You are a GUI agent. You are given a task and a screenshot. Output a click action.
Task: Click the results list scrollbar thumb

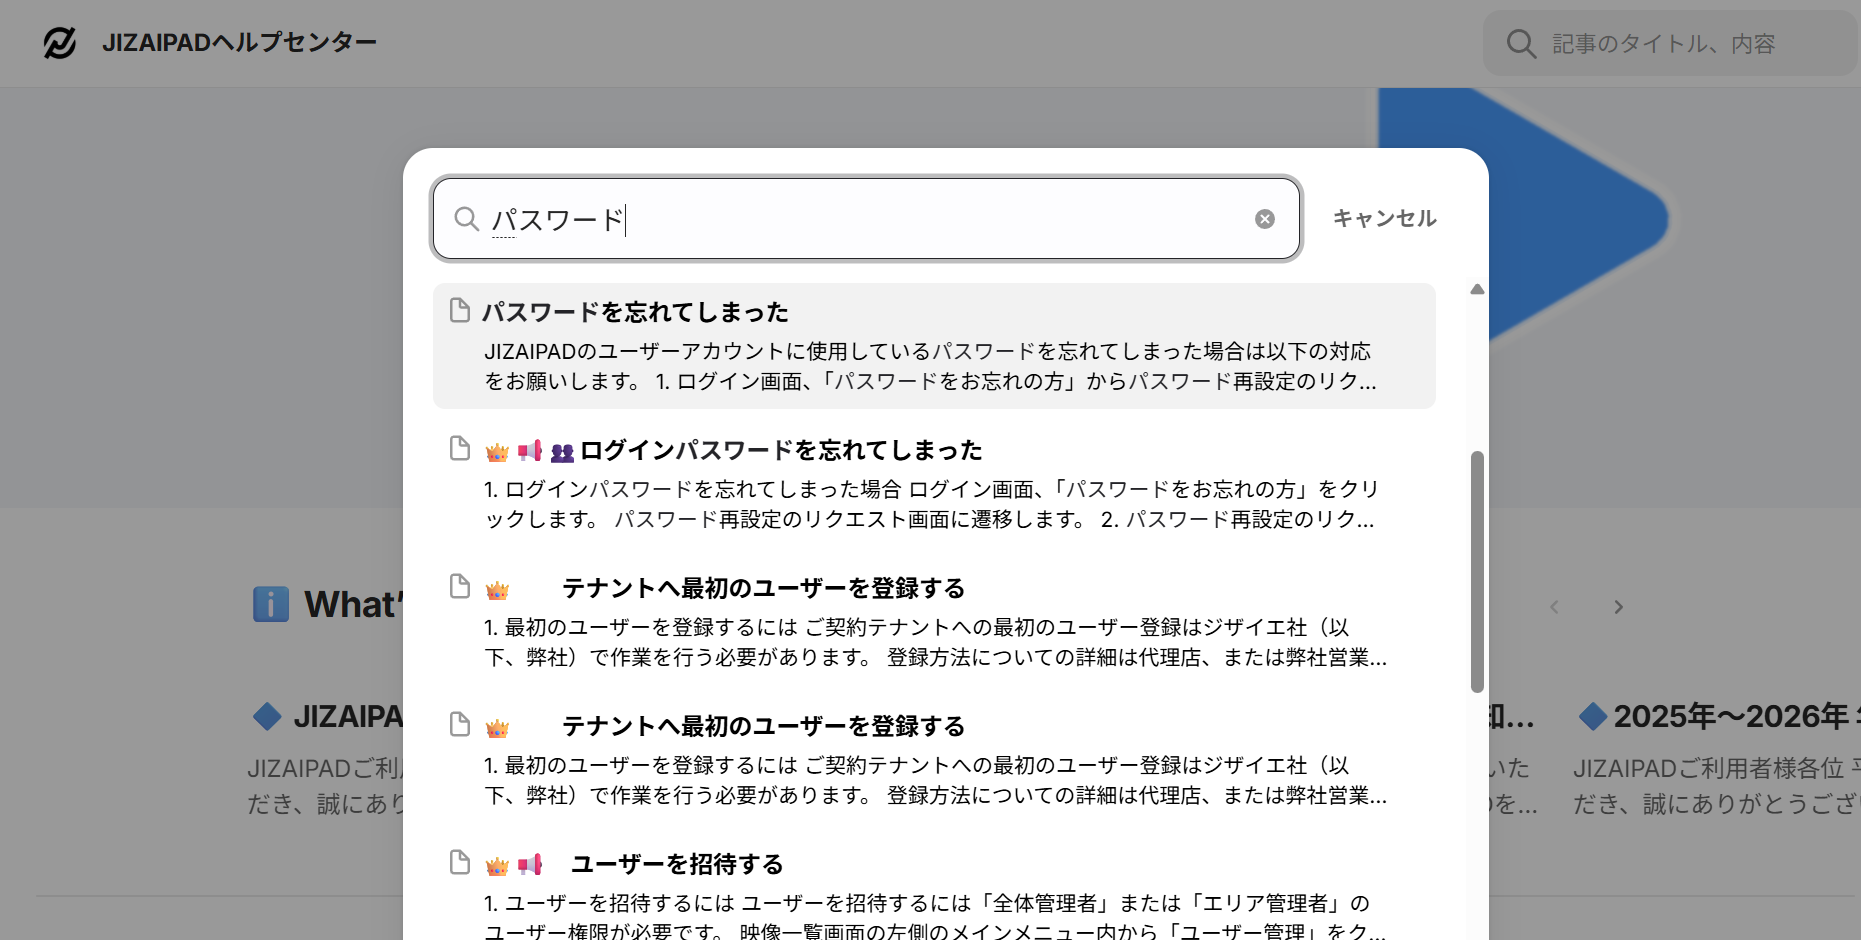point(1477,572)
